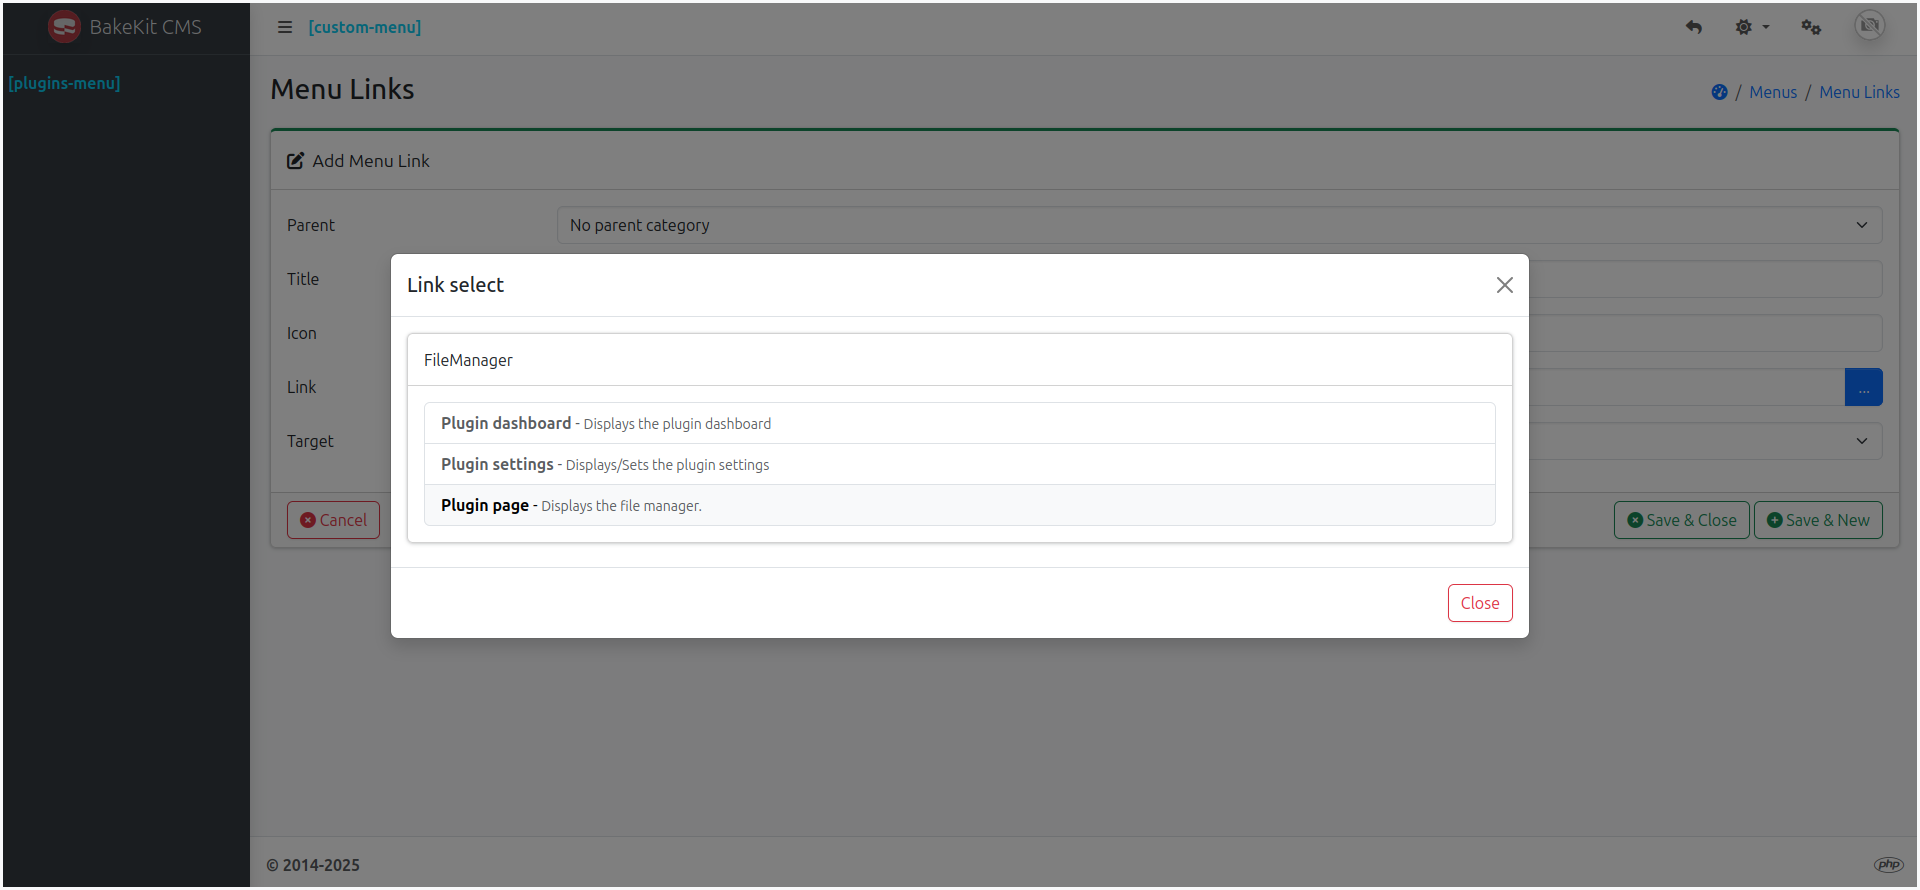Click the Cancel button
1920x890 pixels.
point(333,520)
